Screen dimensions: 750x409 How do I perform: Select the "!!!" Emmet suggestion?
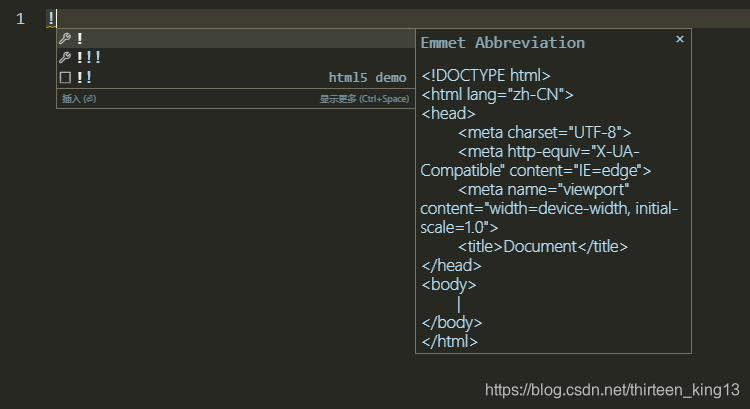click(x=236, y=57)
